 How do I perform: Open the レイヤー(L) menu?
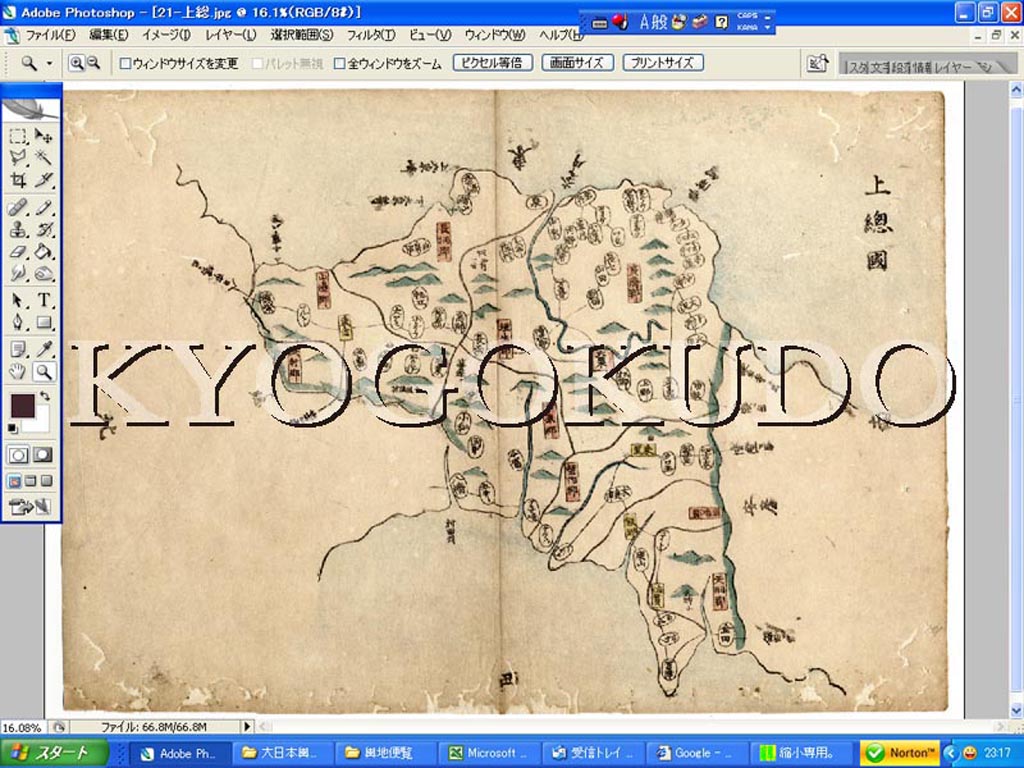coord(231,35)
